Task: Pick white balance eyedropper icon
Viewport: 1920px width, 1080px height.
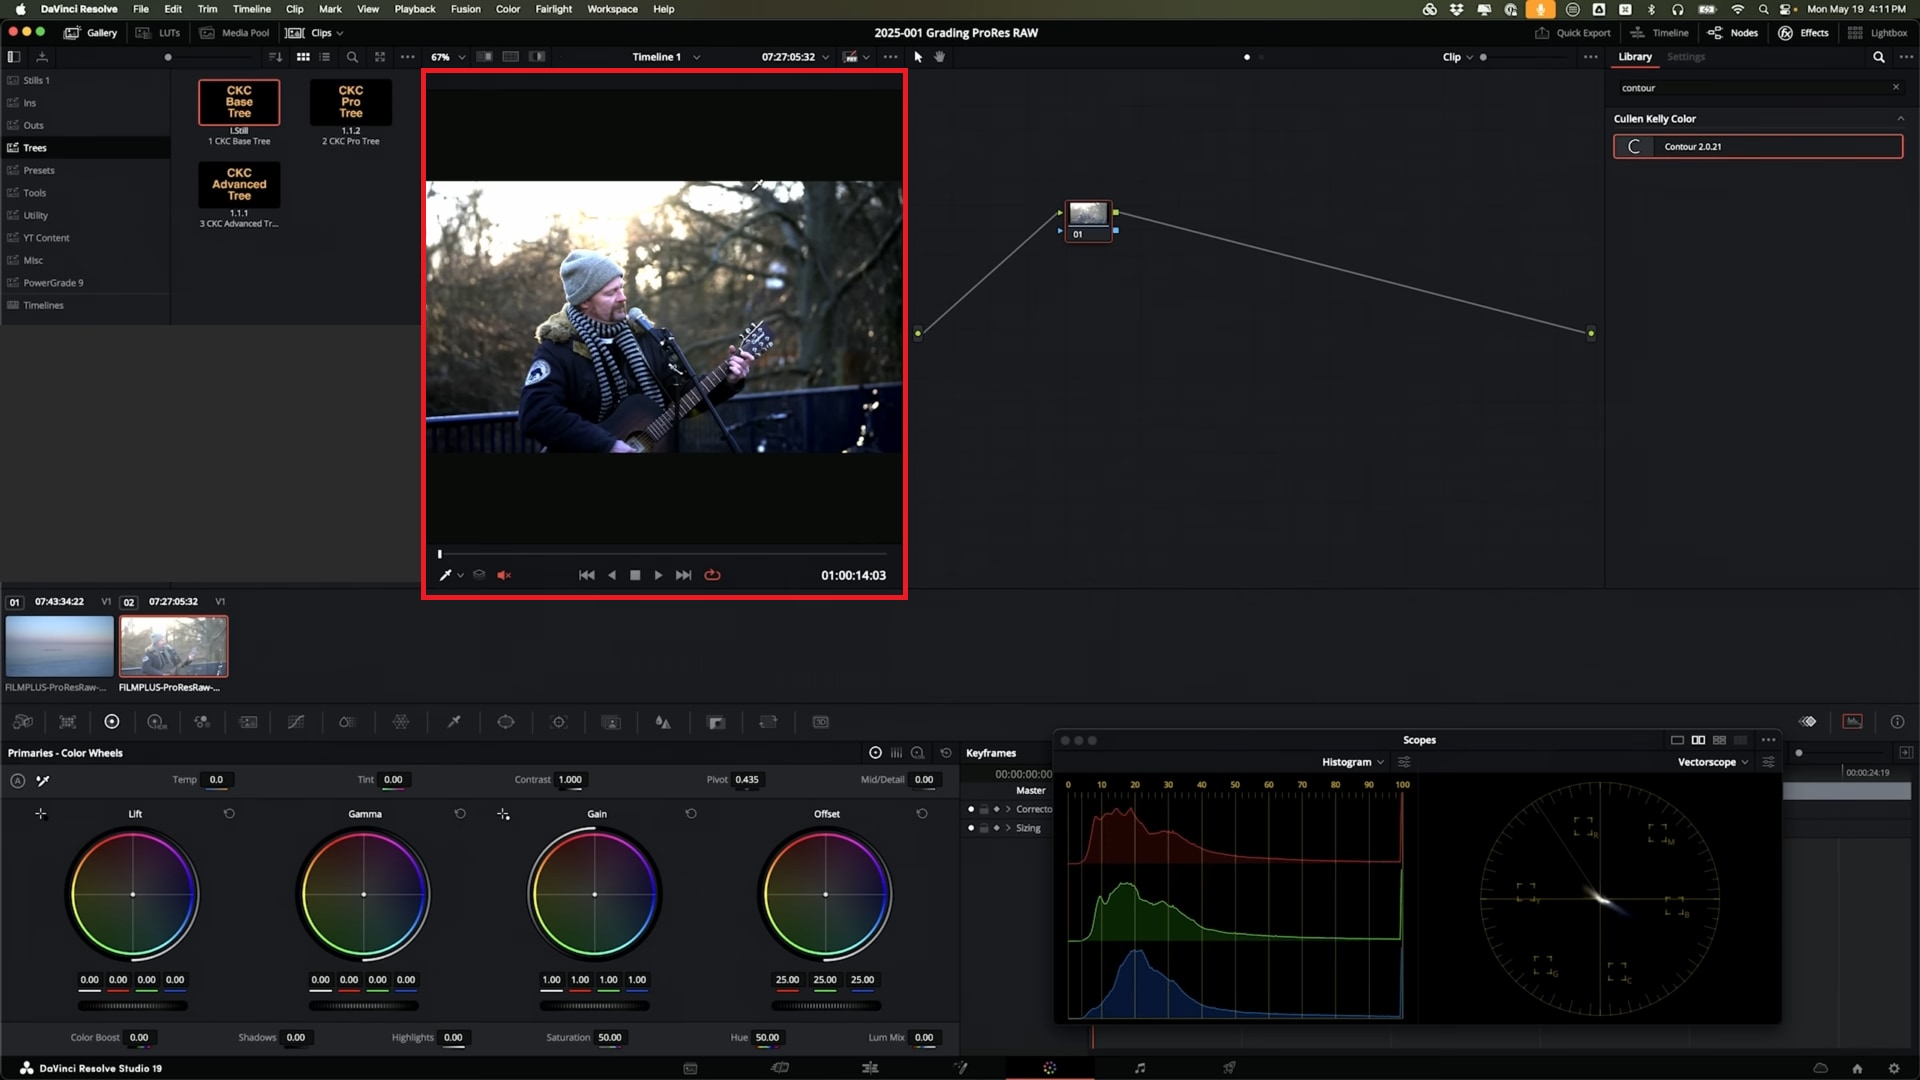Action: tap(43, 780)
